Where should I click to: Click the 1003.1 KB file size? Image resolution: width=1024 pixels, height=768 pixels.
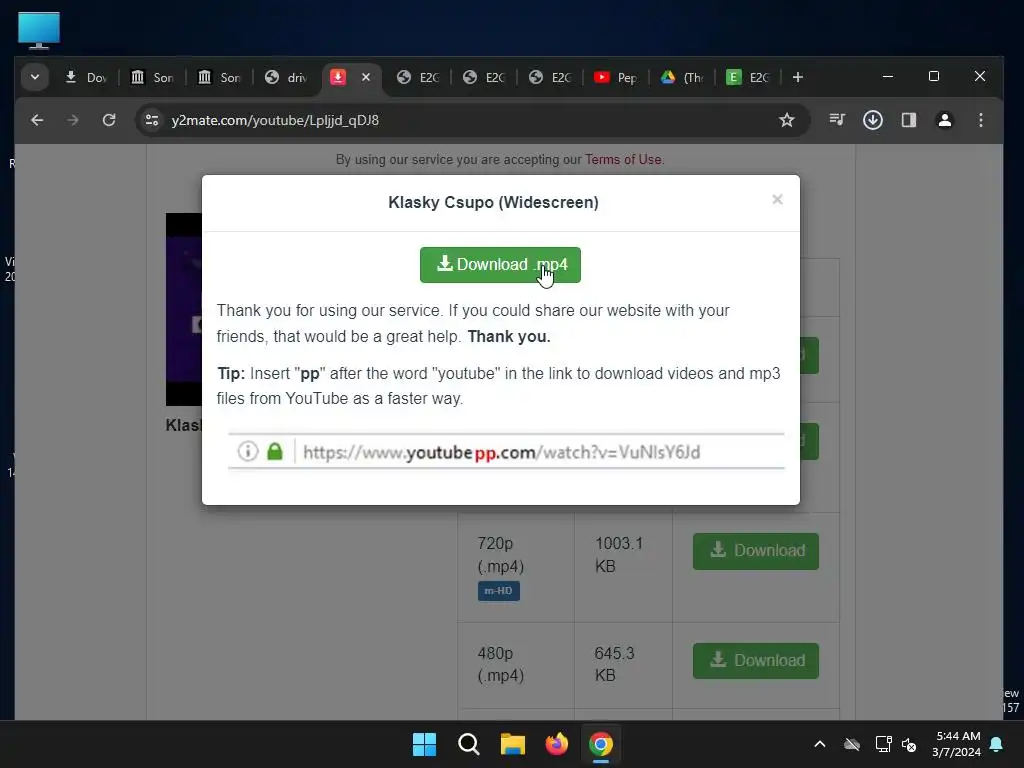click(x=619, y=554)
